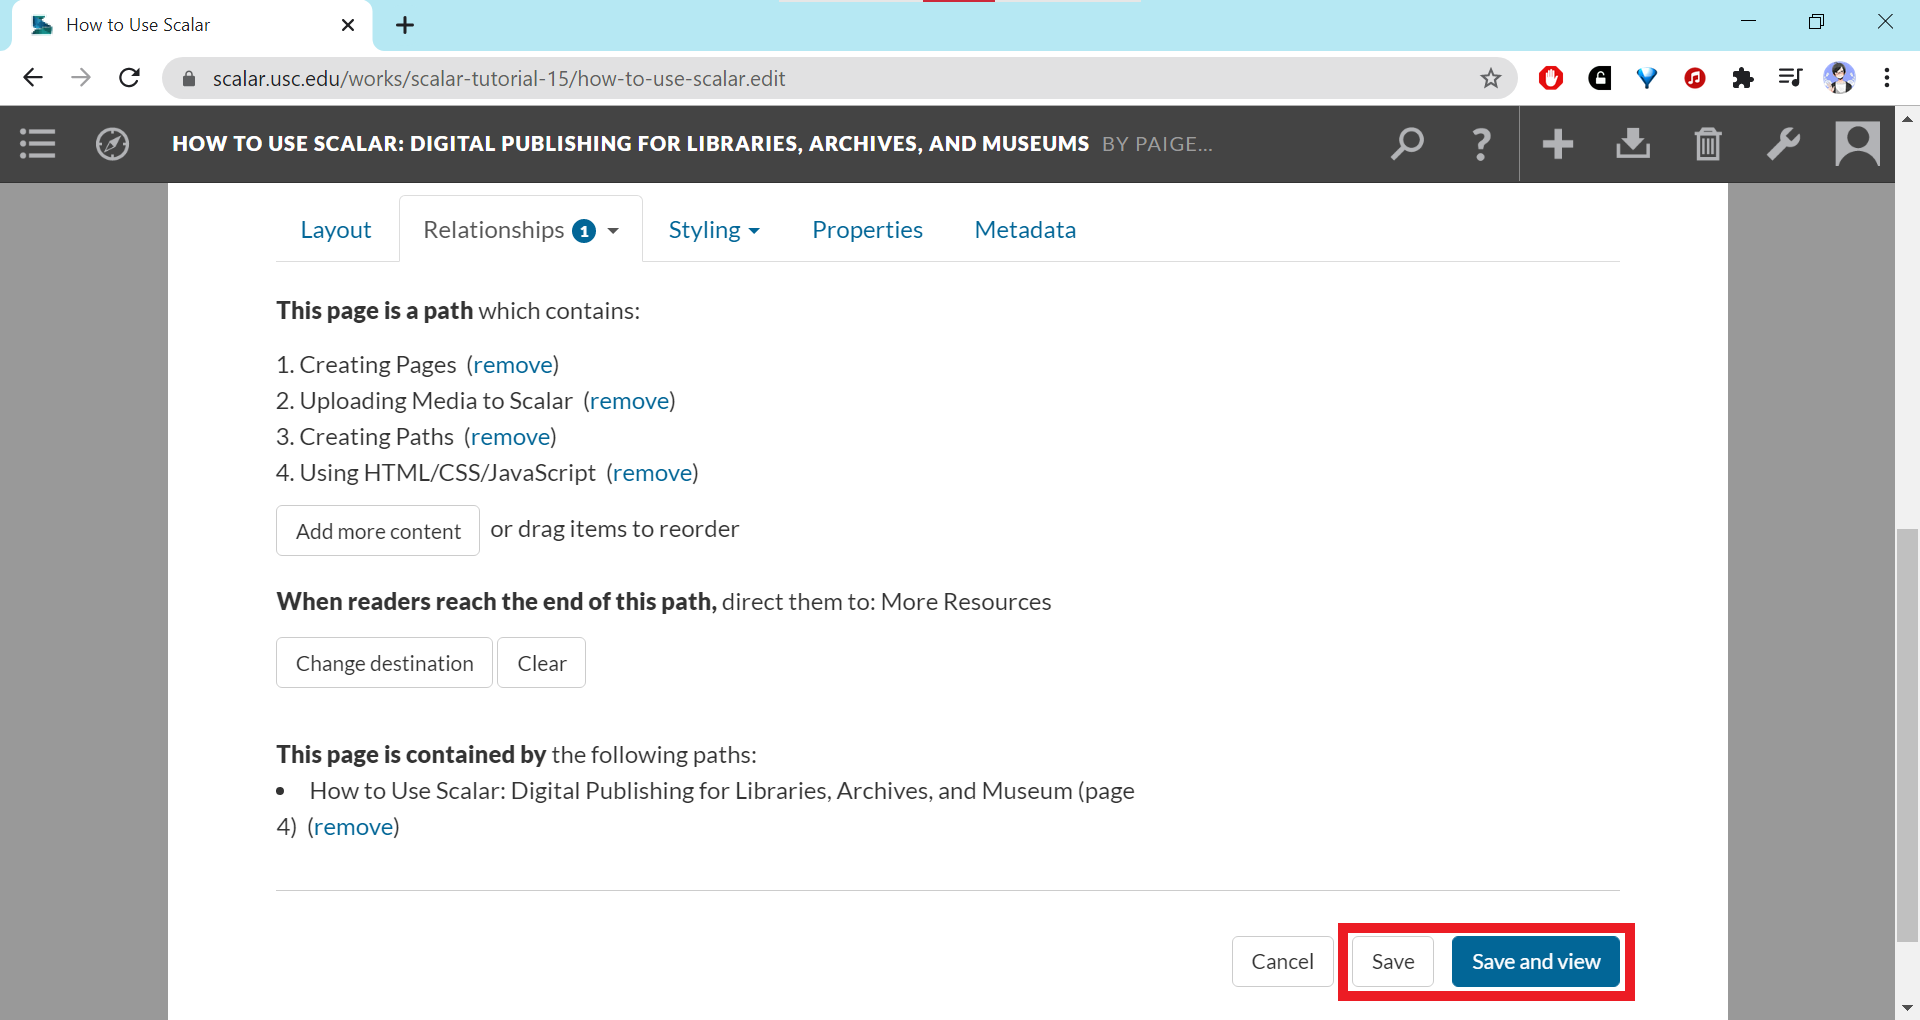This screenshot has width=1920, height=1020.
Task: Click the import download icon
Action: click(x=1632, y=144)
